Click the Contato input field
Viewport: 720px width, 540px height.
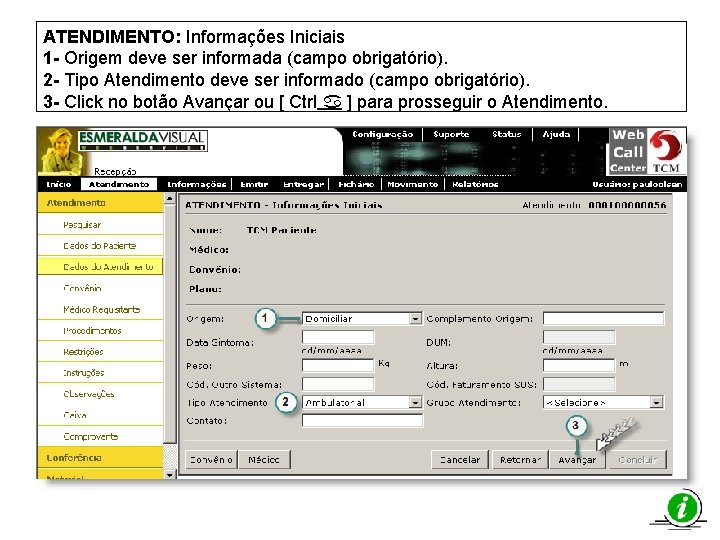point(362,420)
